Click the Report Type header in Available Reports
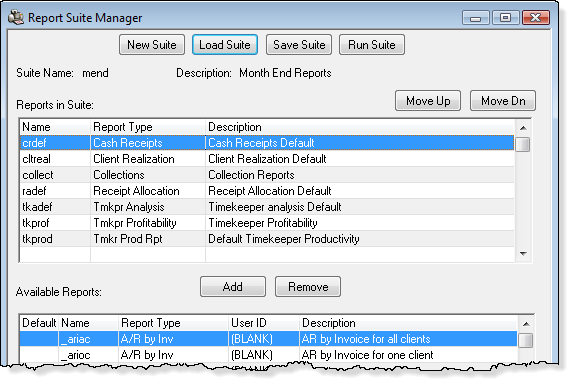Screen dimensions: 575x386 [x=173, y=323]
